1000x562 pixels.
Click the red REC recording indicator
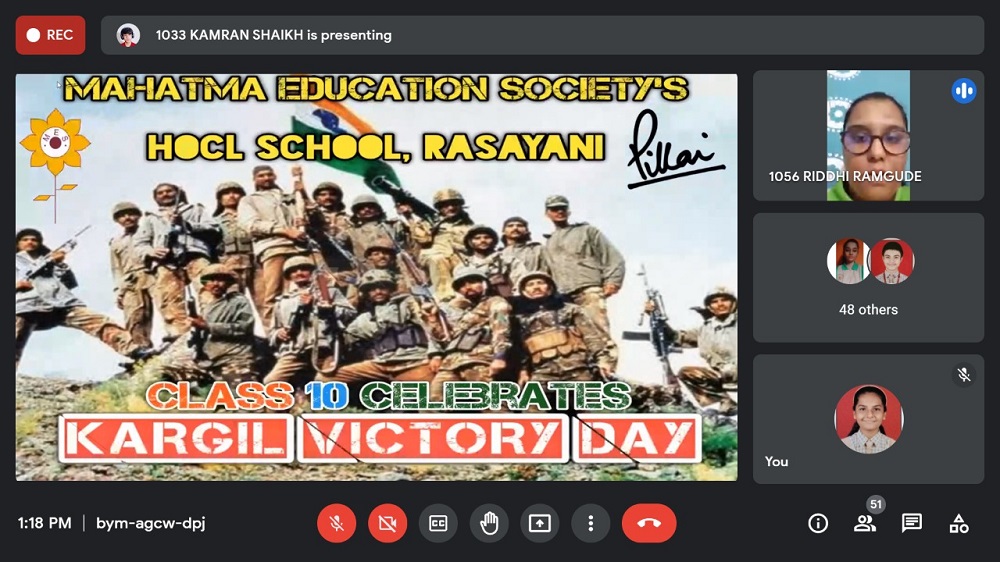[x=50, y=35]
